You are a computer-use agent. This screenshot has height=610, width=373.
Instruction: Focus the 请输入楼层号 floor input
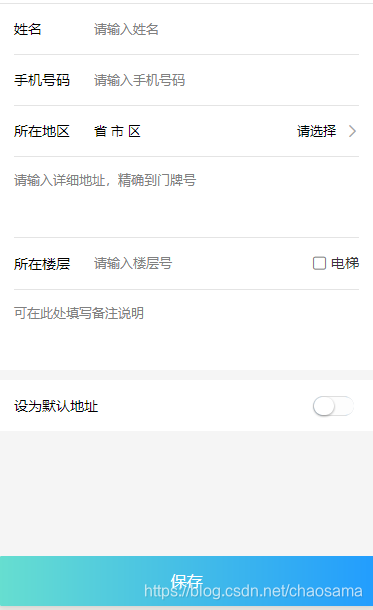pyautogui.click(x=198, y=263)
